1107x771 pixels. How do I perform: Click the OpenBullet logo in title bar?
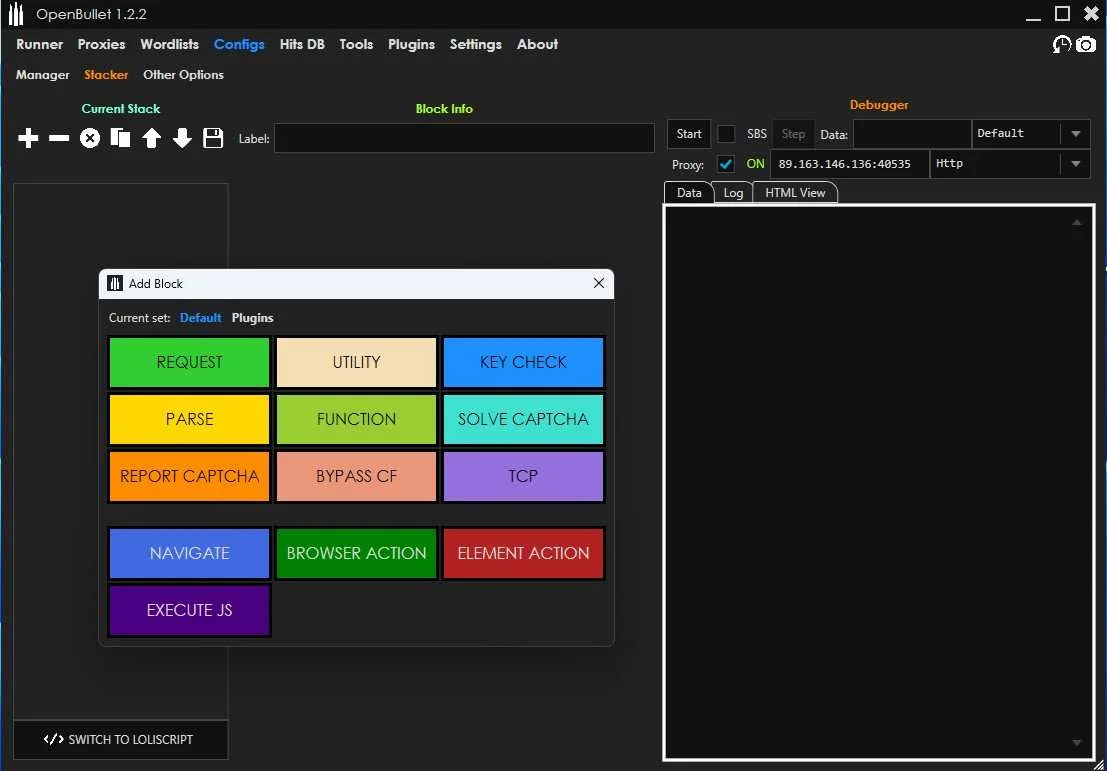[16, 14]
